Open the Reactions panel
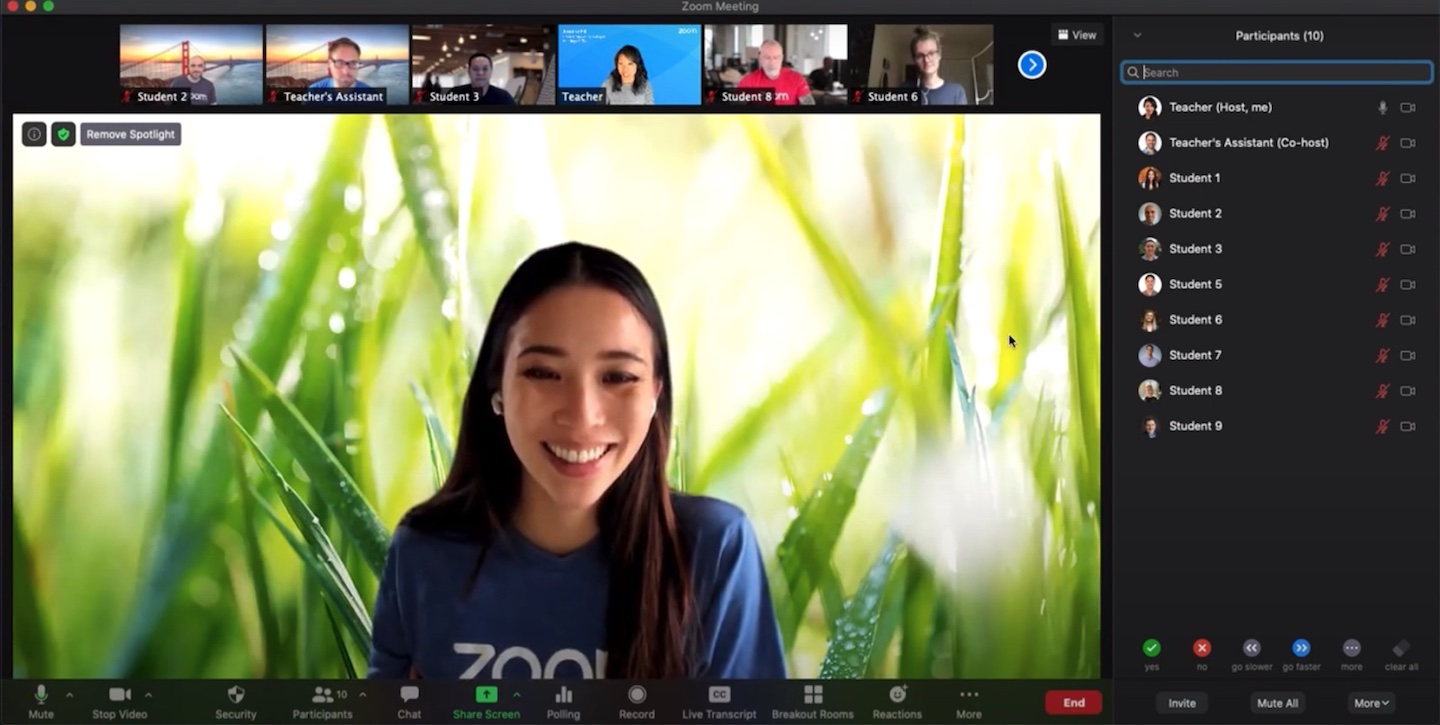The width and height of the screenshot is (1440, 725). [x=896, y=700]
